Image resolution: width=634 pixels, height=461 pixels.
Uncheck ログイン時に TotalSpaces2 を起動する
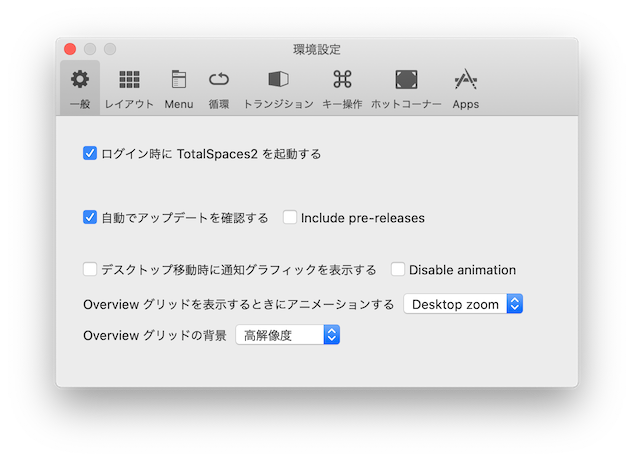[x=90, y=153]
